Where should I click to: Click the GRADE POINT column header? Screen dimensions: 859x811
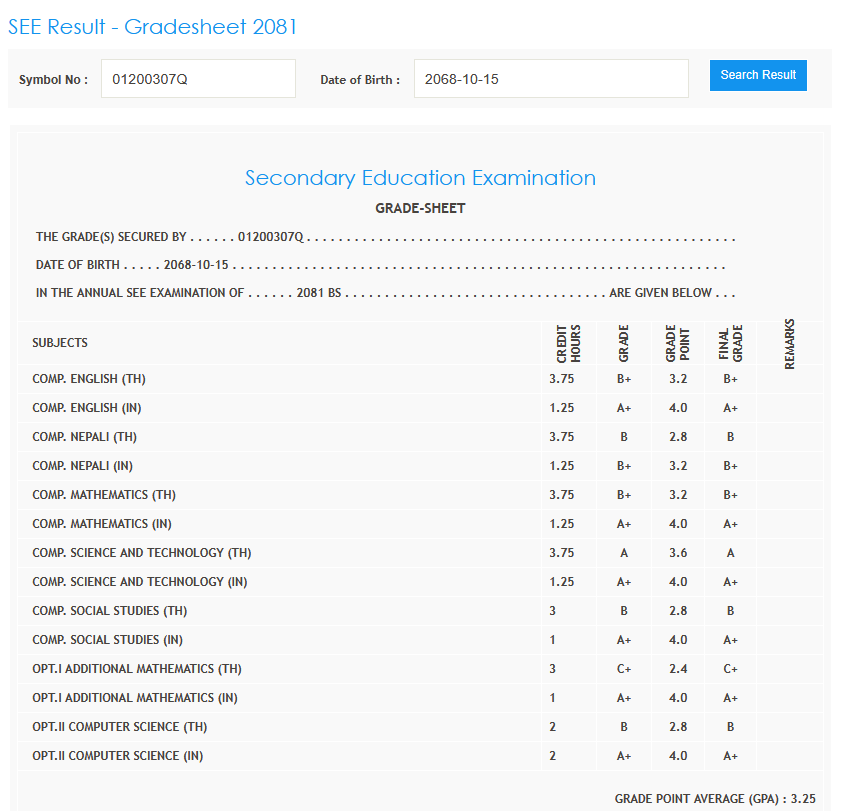677,343
